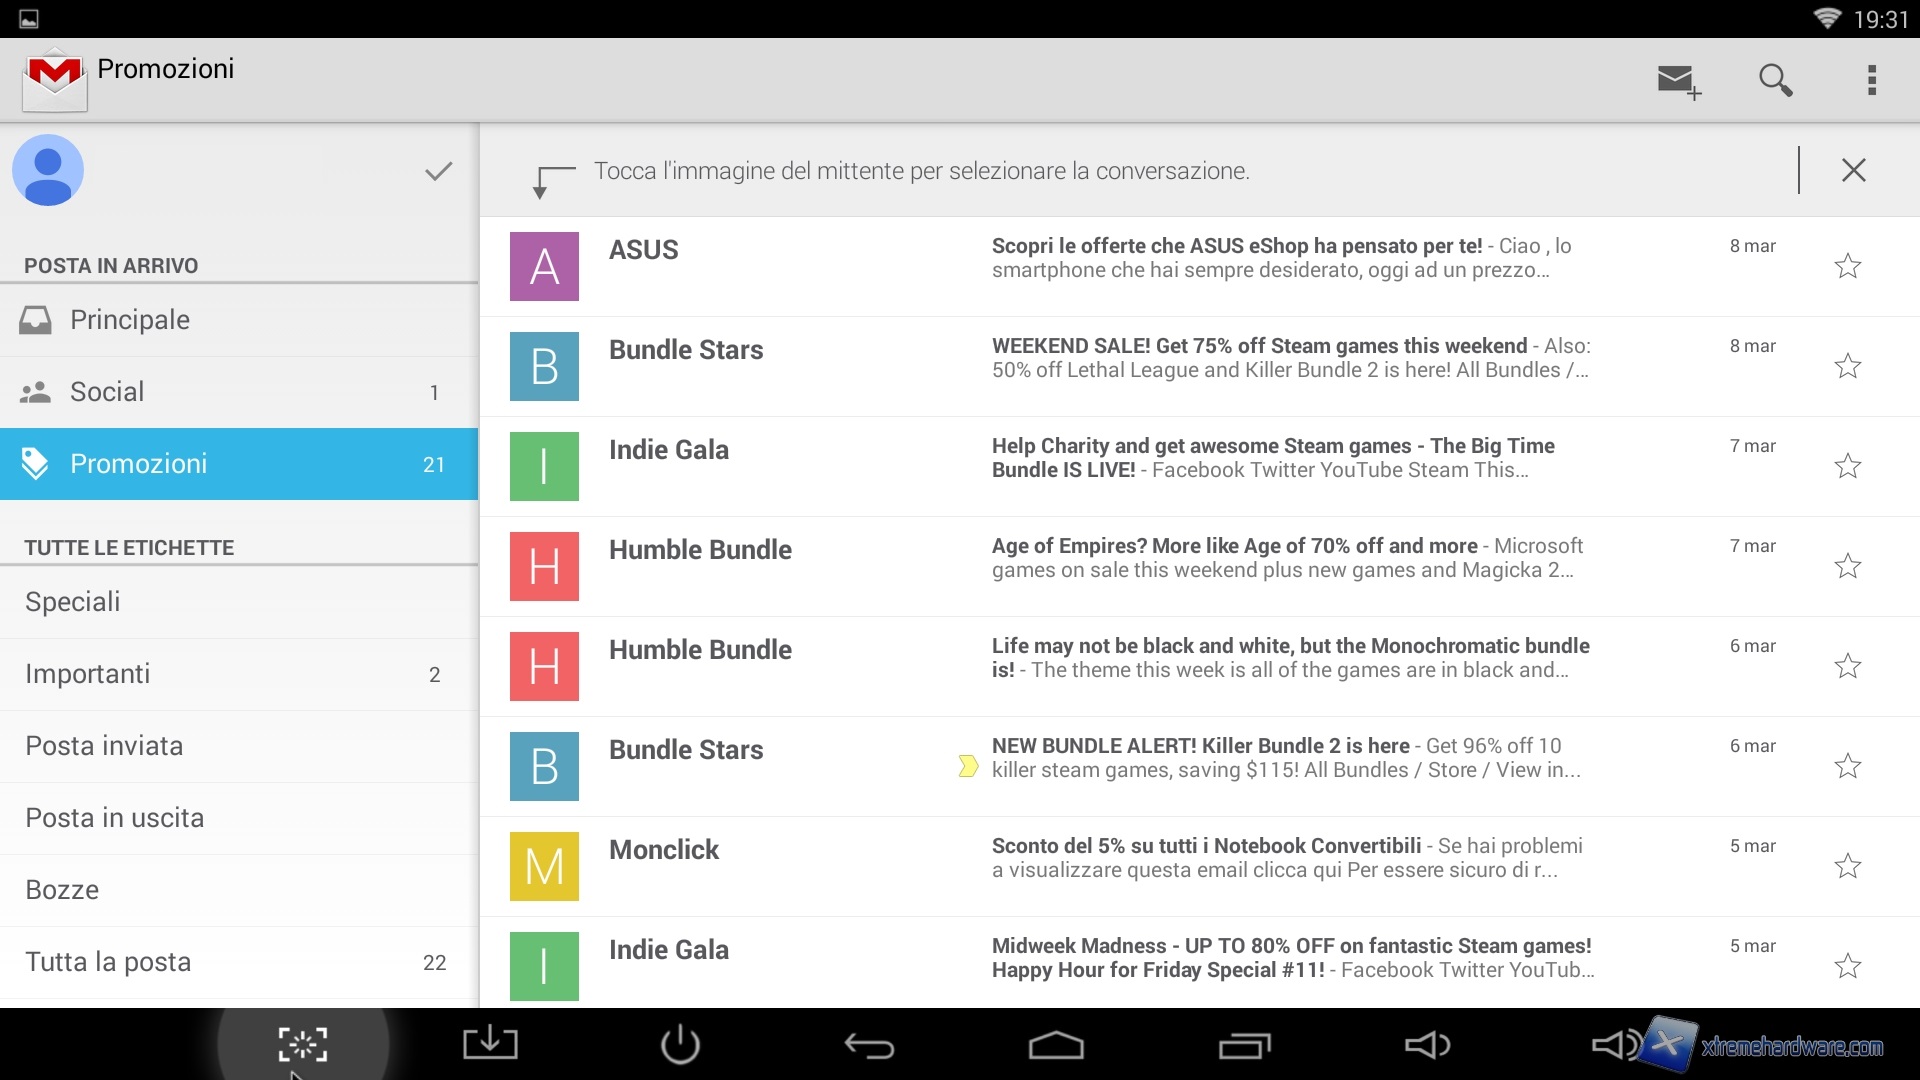Expand account list with checkmark

pos(438,171)
